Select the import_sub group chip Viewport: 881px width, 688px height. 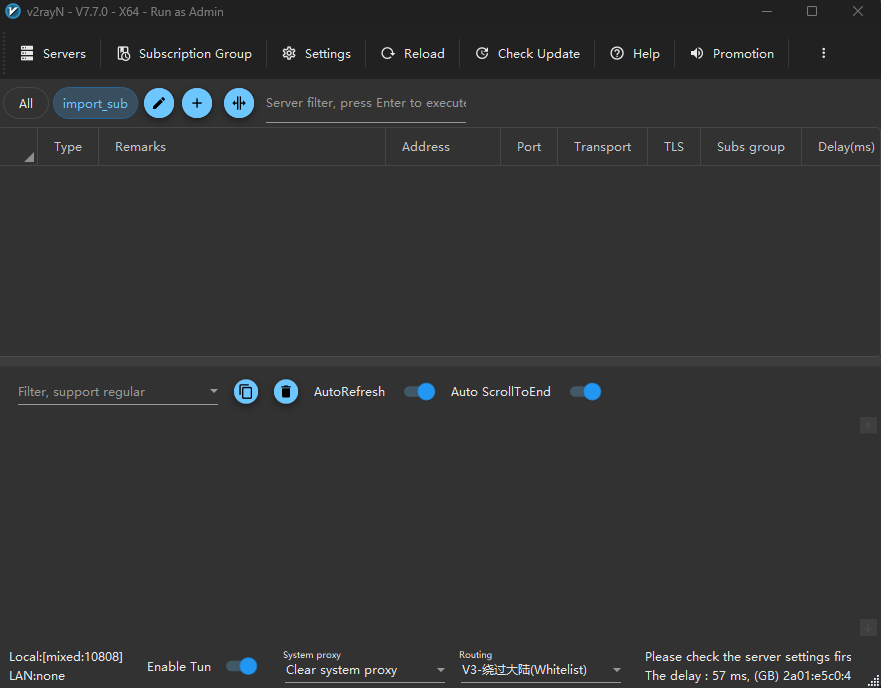(95, 104)
